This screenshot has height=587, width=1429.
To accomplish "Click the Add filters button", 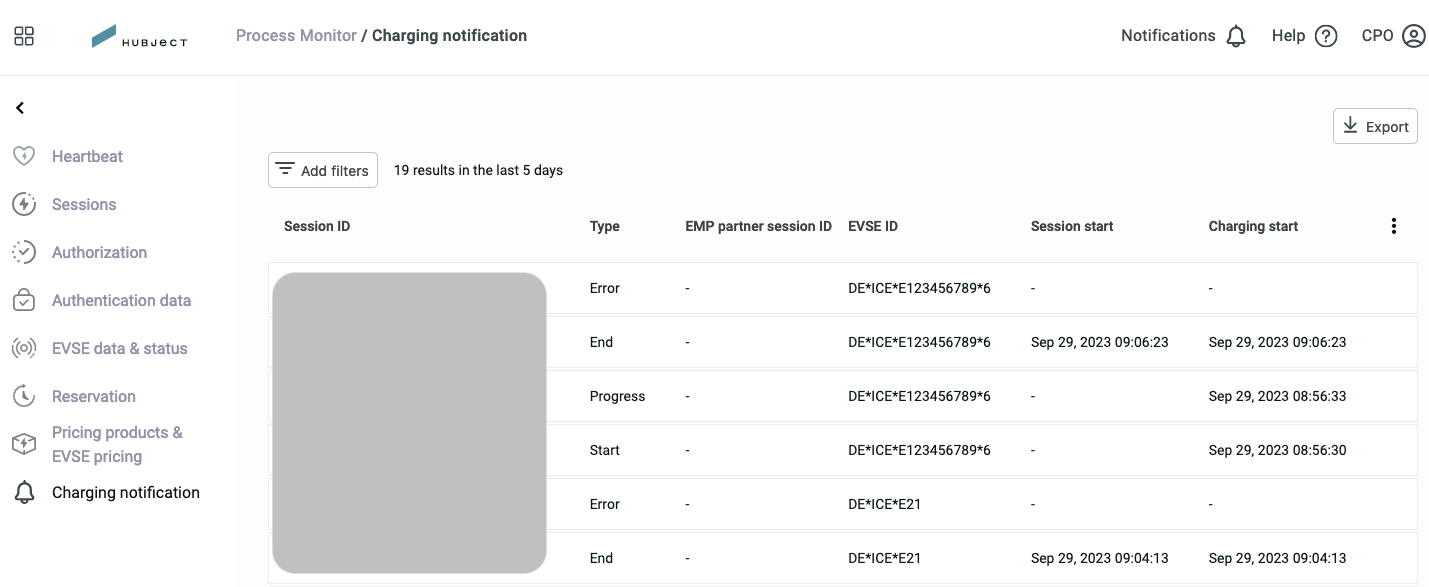I will [x=323, y=170].
